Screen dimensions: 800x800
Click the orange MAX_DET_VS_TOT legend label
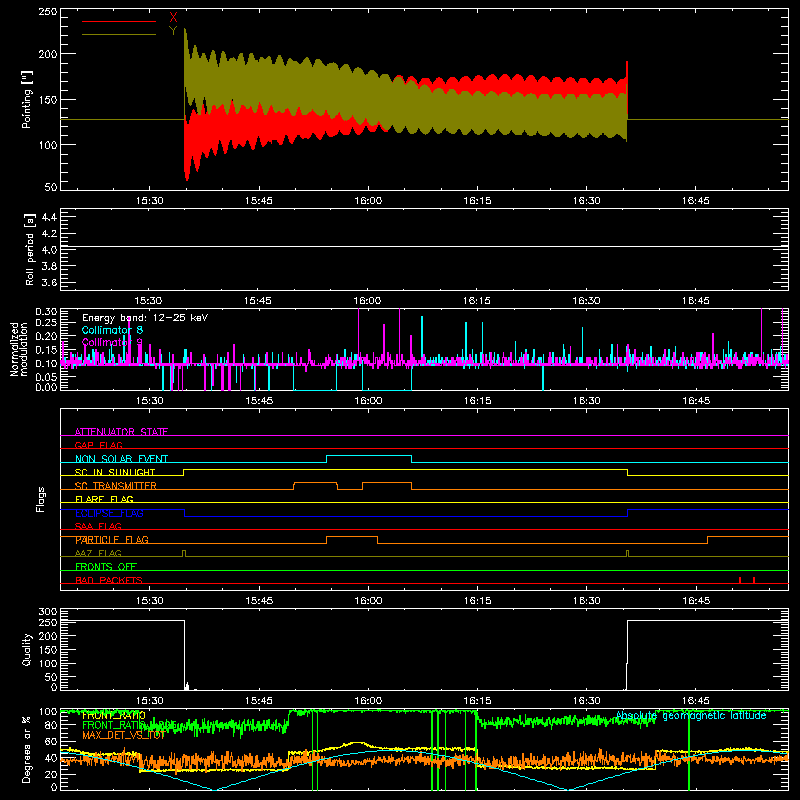coord(123,735)
